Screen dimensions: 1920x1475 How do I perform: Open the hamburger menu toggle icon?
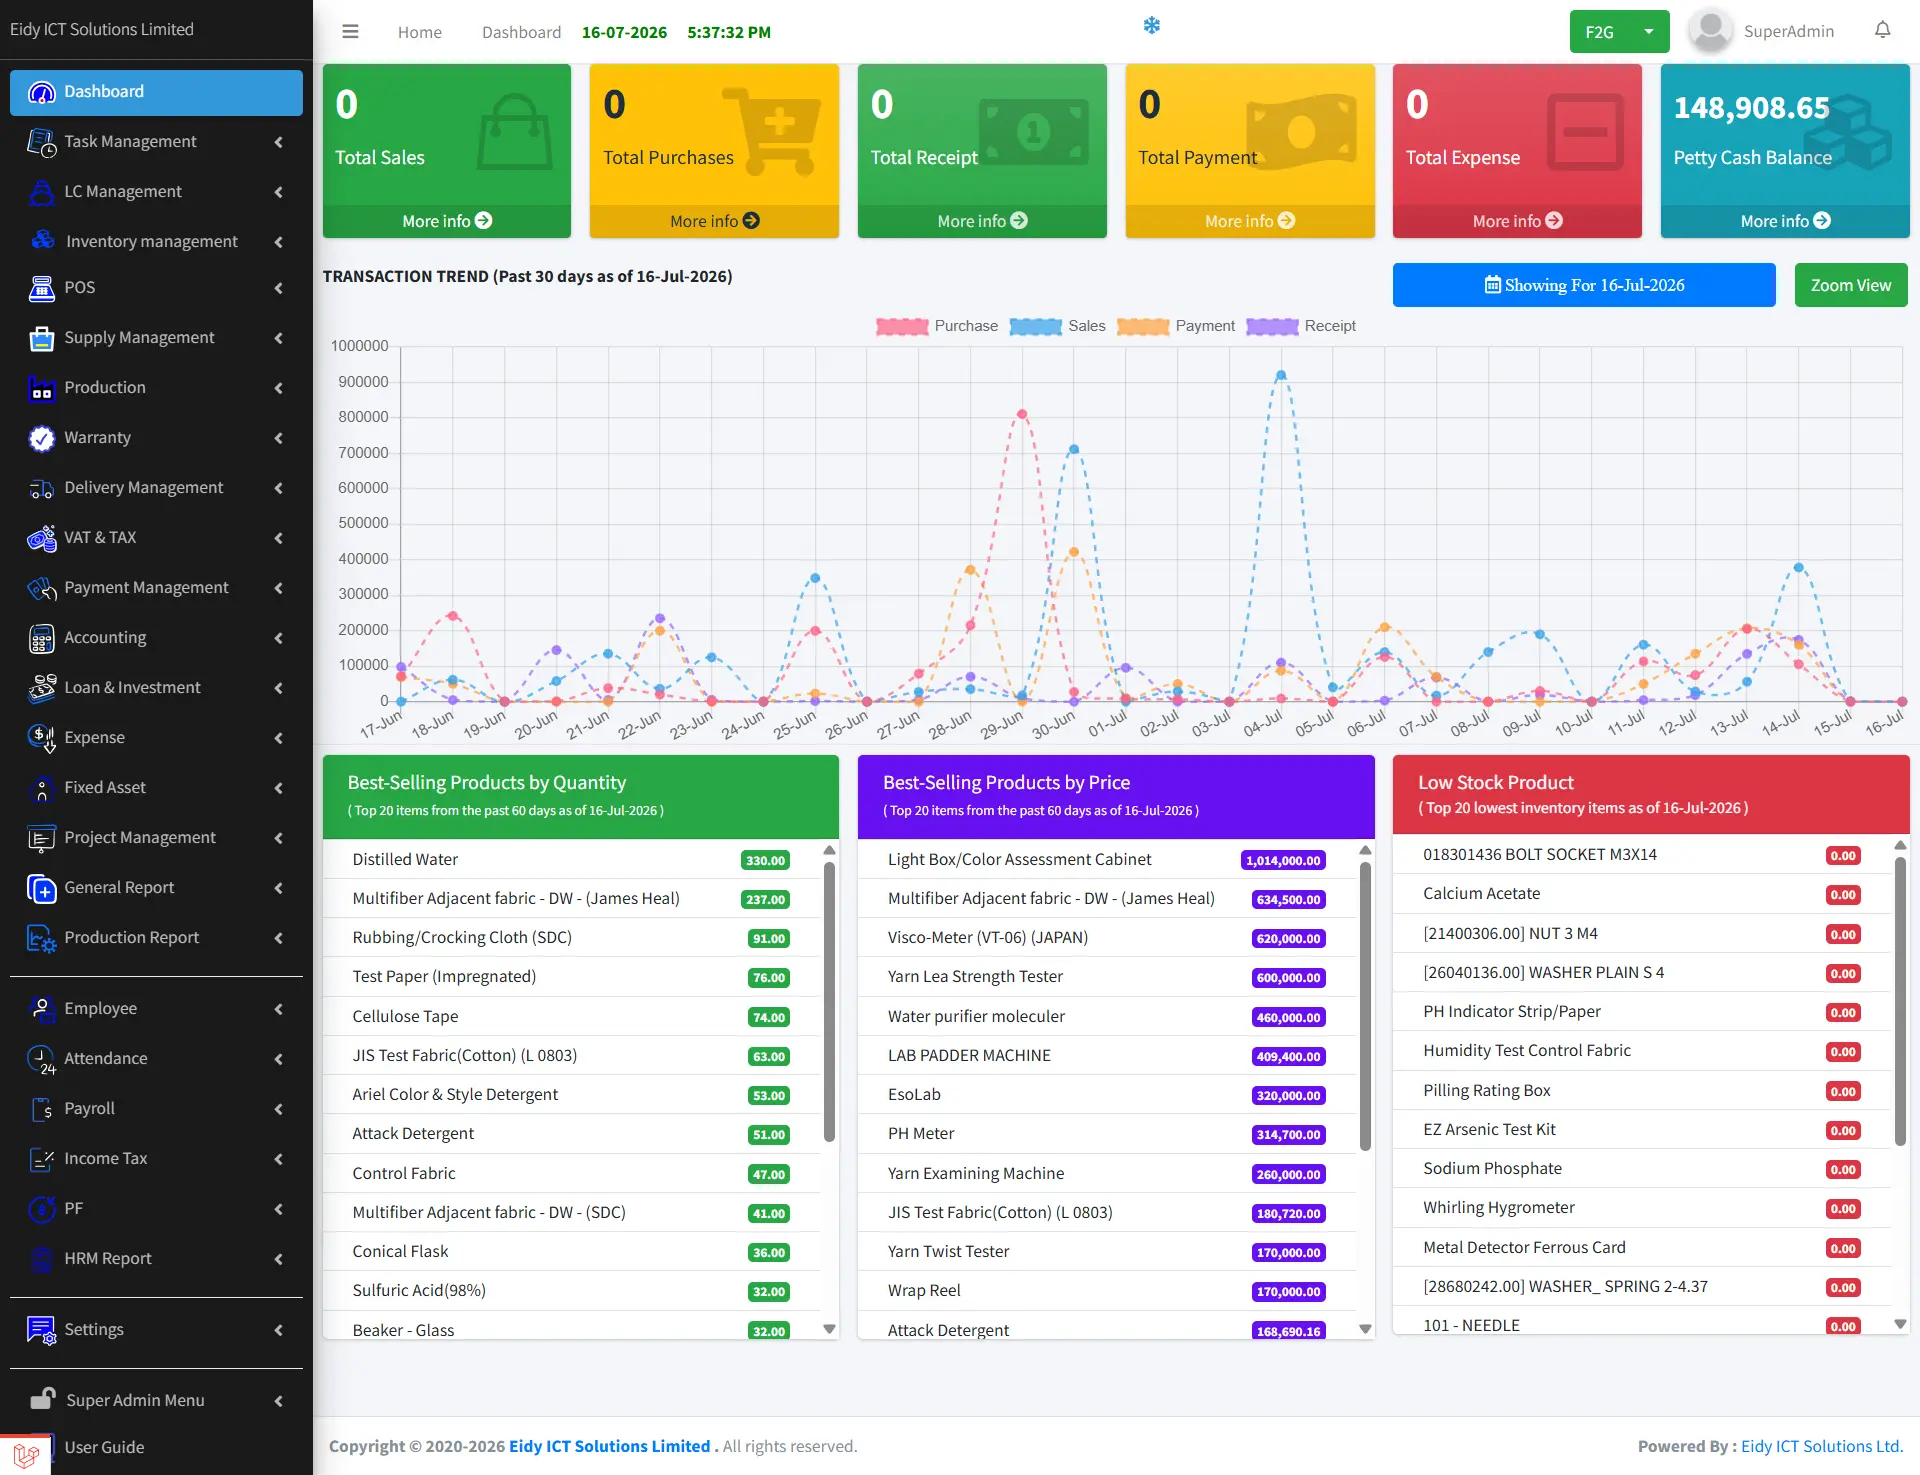(350, 32)
